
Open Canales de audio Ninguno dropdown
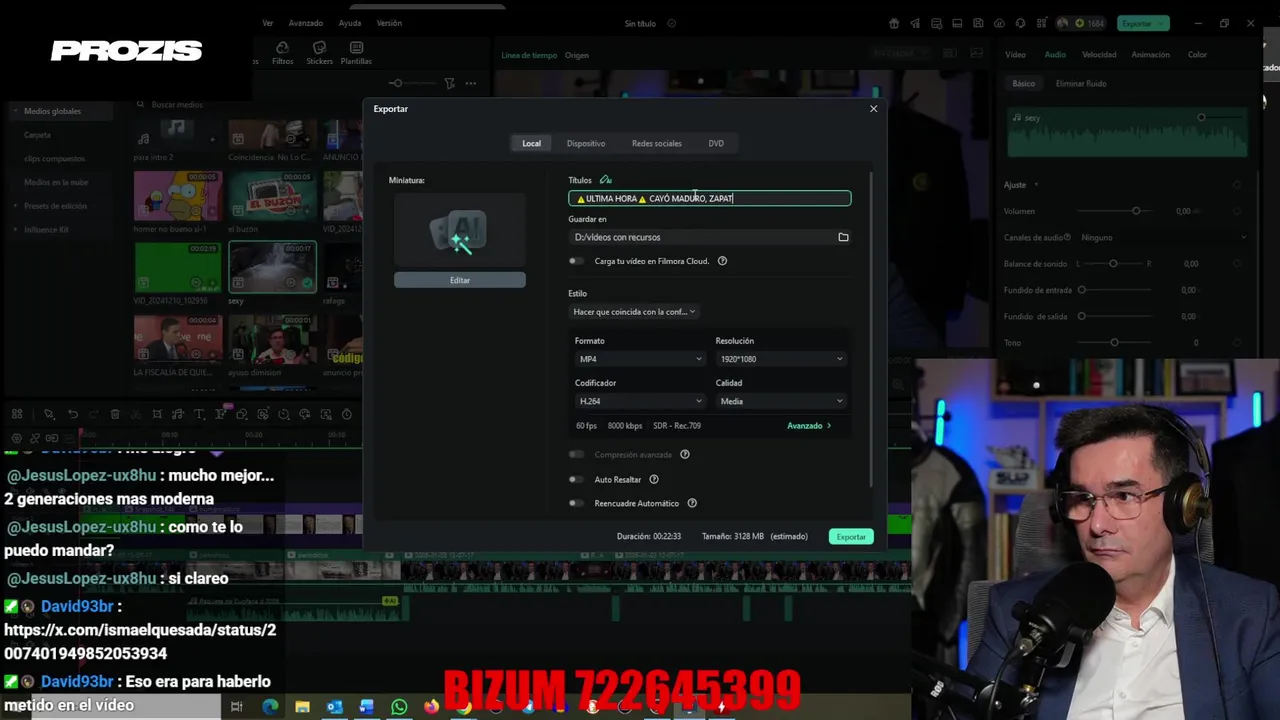coord(1163,238)
